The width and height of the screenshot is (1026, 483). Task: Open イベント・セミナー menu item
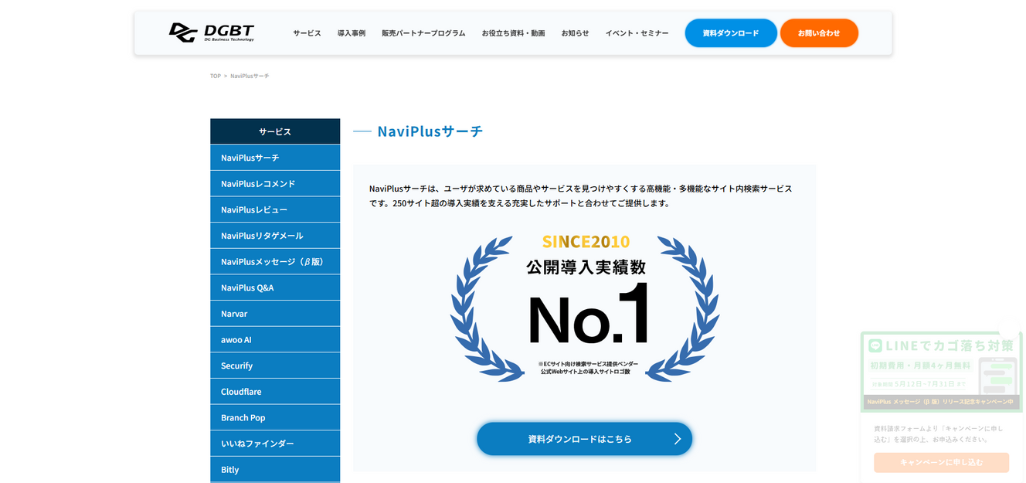point(637,33)
